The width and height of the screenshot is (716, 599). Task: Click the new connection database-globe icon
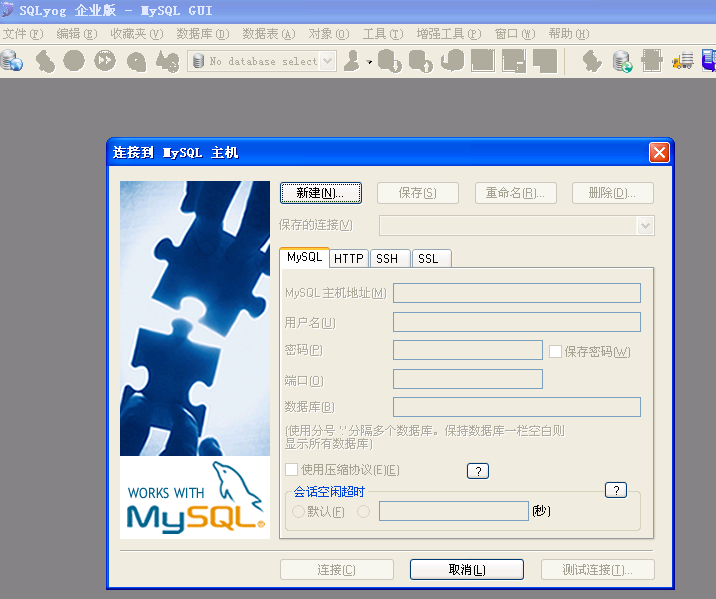[x=11, y=61]
